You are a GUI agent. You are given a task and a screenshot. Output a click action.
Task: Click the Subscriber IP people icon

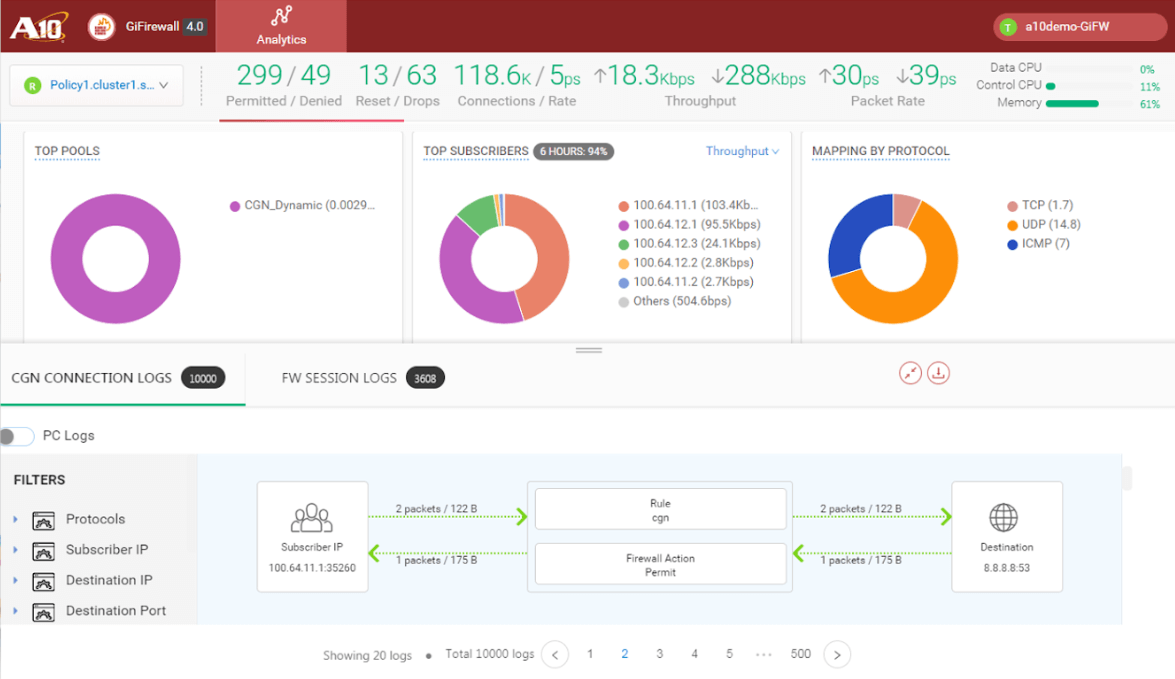311,518
